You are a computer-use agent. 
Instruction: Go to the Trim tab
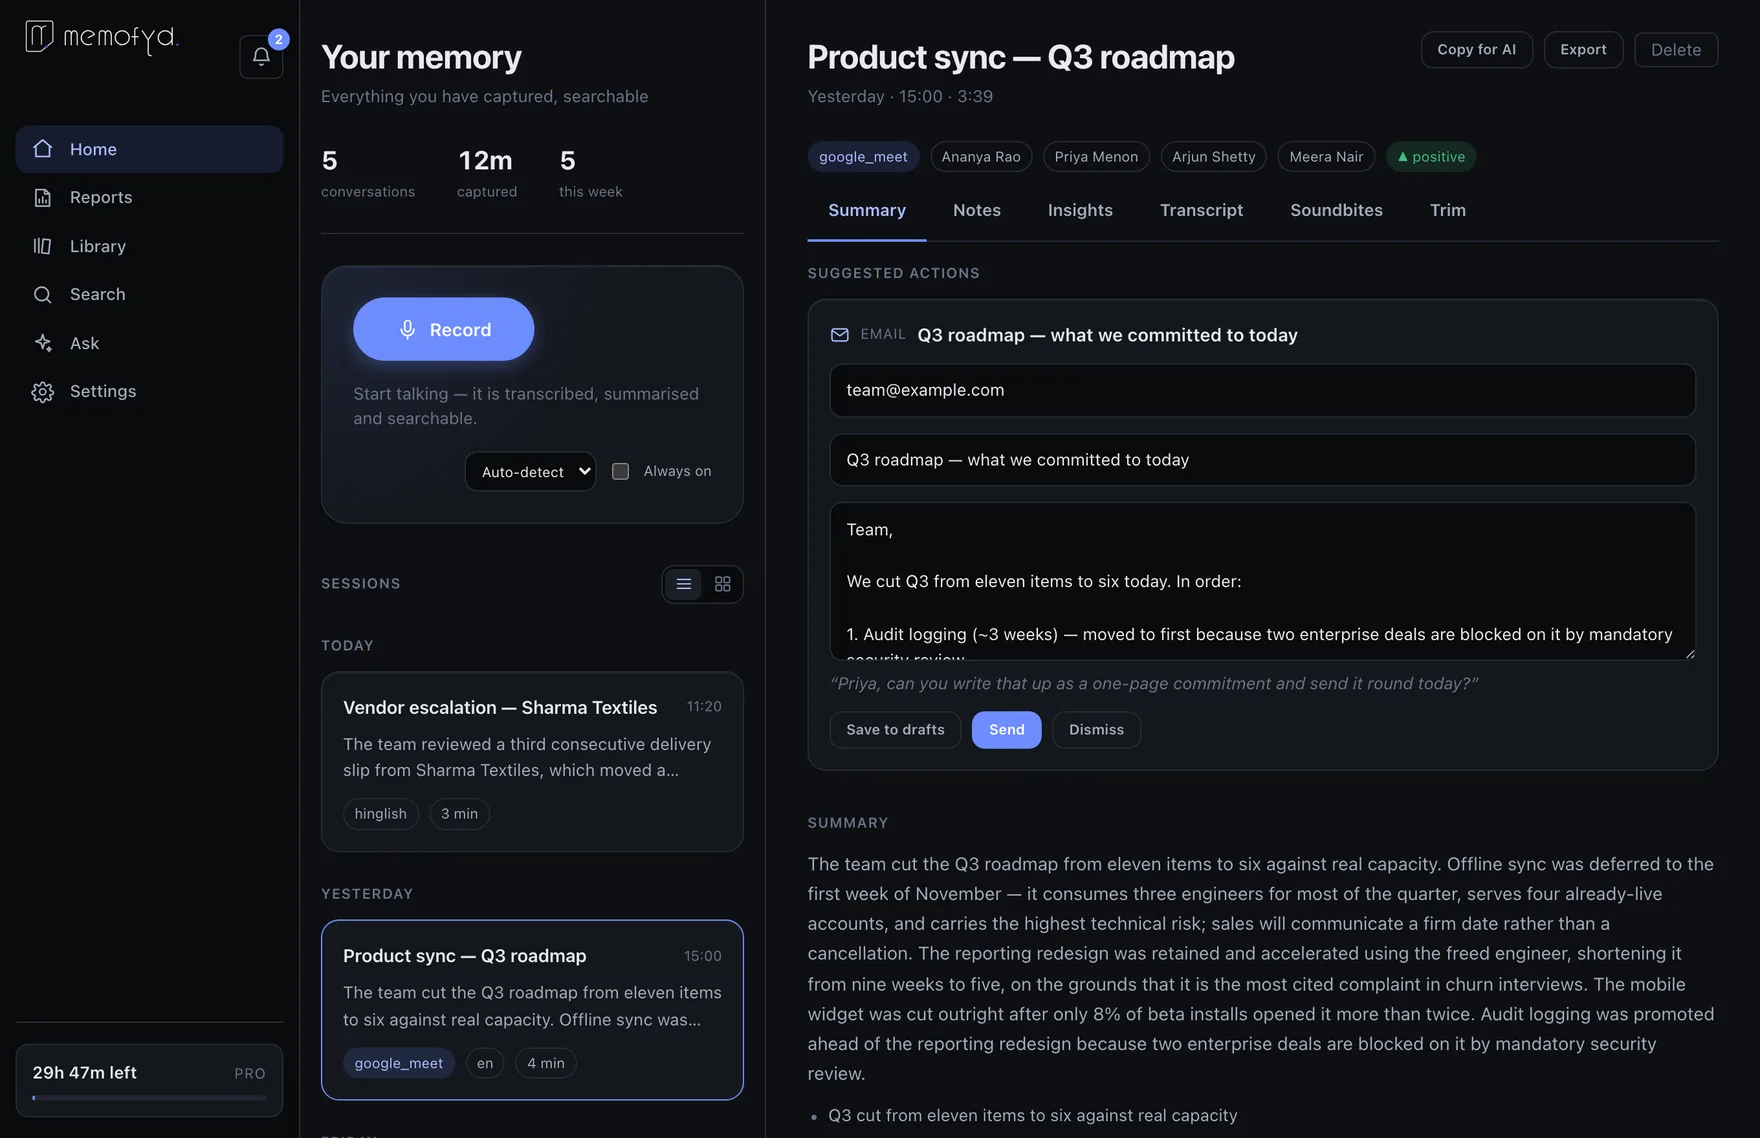point(1448,210)
